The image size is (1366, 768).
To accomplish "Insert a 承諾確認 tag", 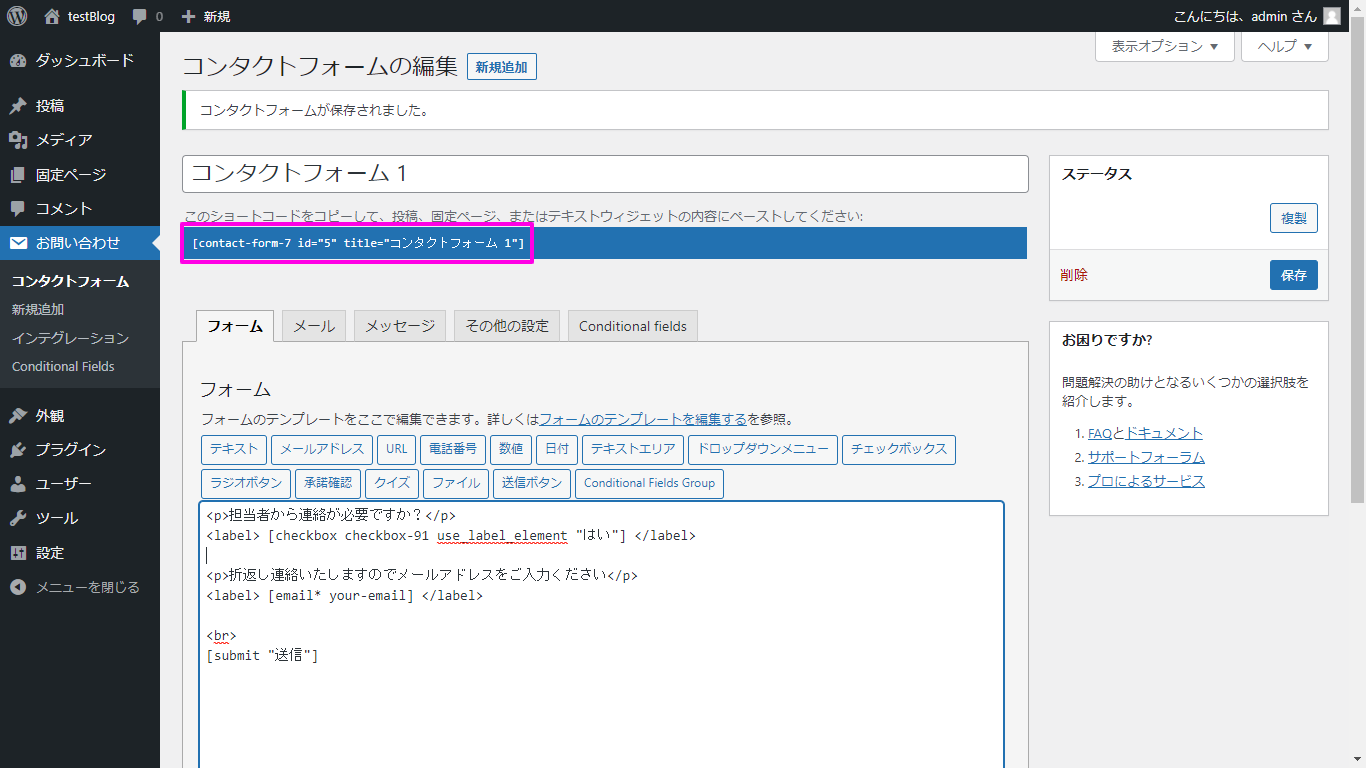I will pyautogui.click(x=328, y=484).
